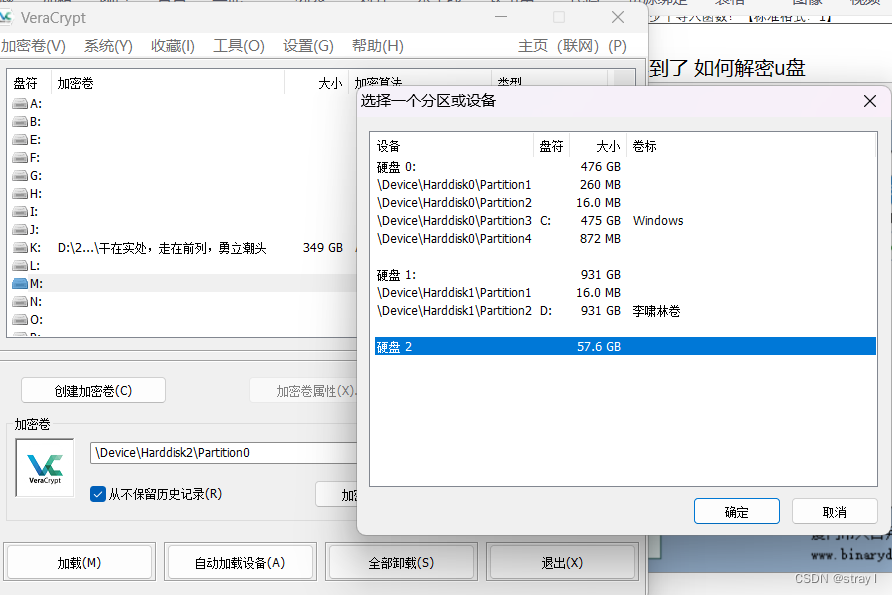Click the 加密卷属性(X) button
This screenshot has width=892, height=595.
[x=303, y=391]
